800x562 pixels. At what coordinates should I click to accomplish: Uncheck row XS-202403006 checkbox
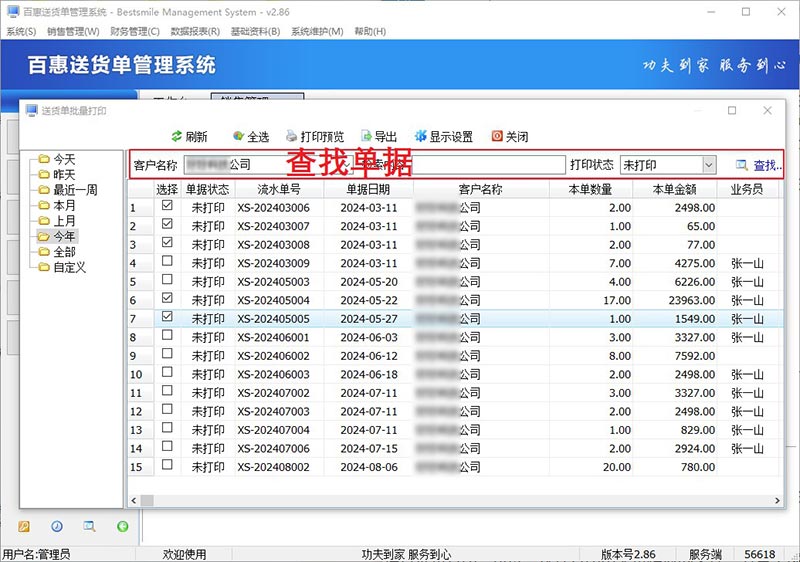tap(167, 205)
